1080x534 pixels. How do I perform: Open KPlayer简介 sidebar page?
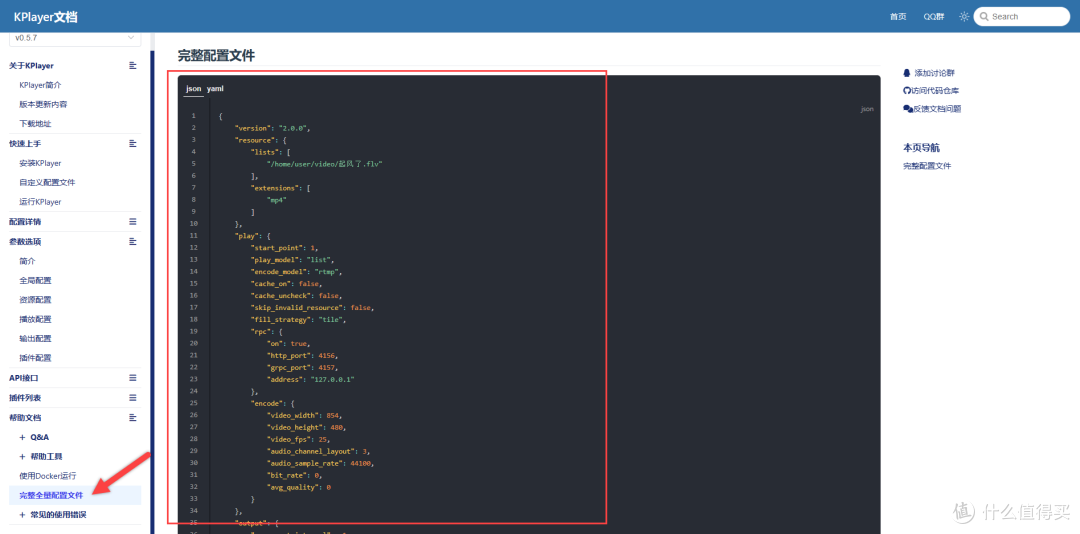tap(41, 85)
